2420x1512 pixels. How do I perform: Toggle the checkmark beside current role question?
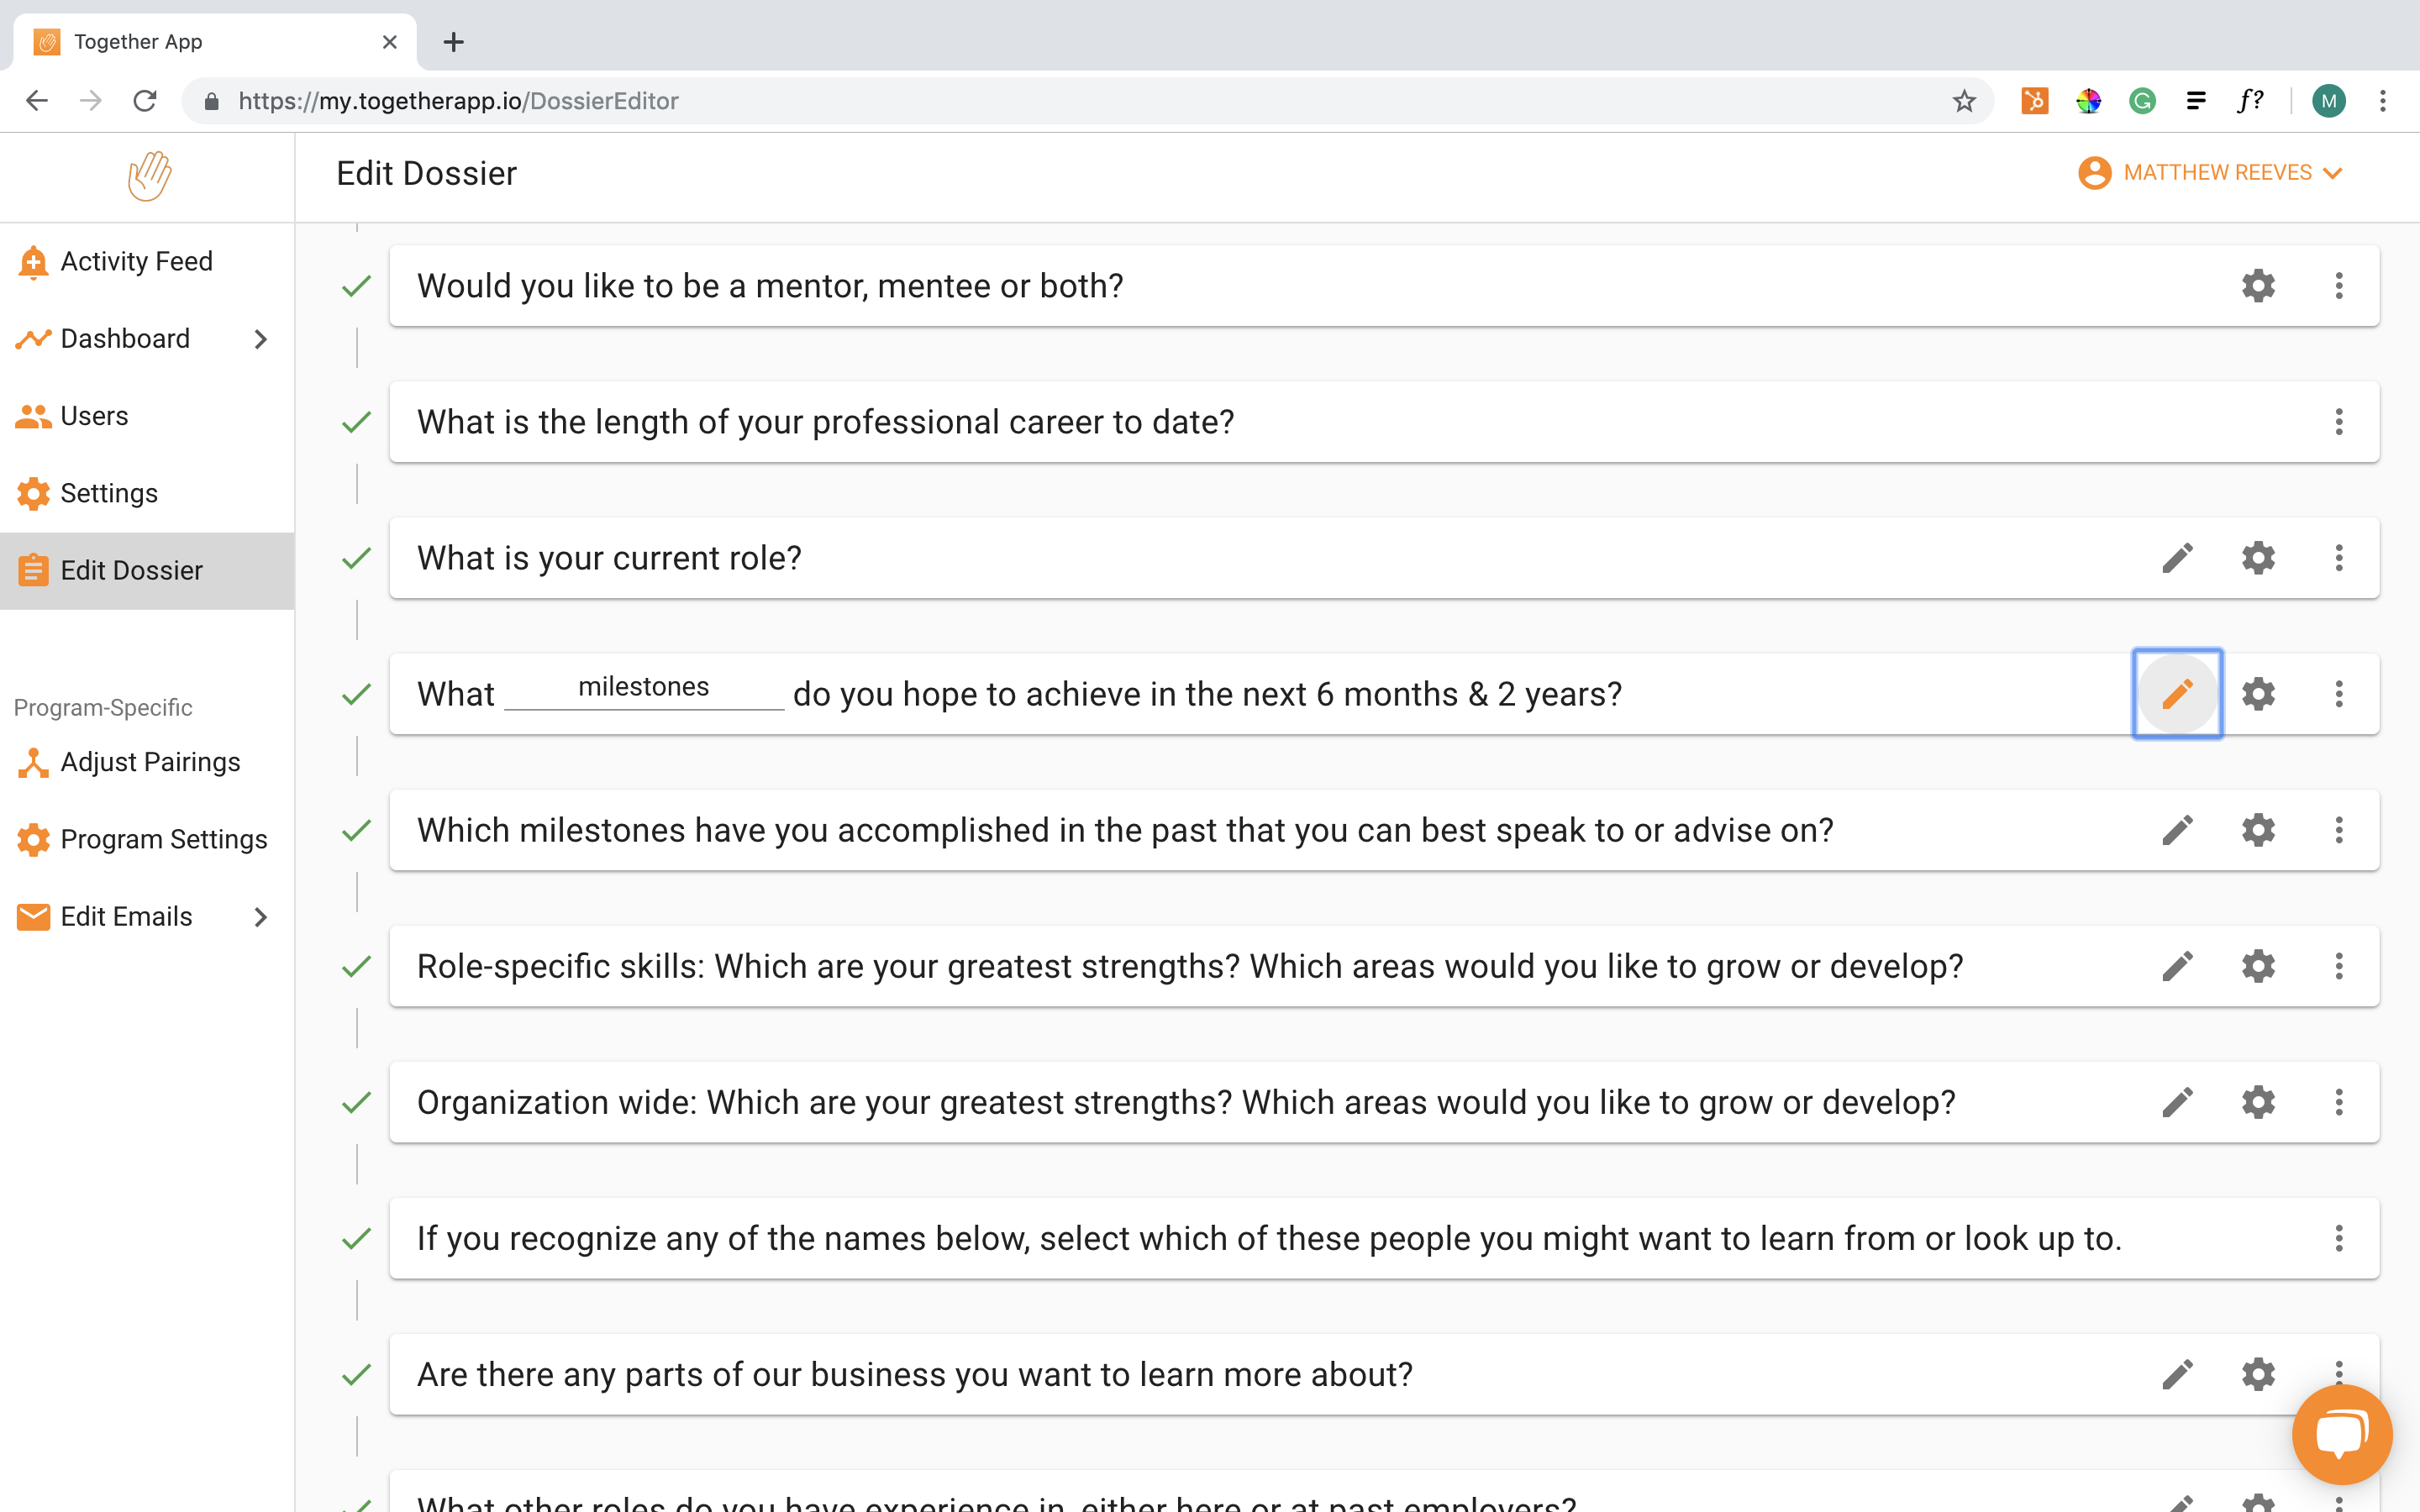pos(356,558)
